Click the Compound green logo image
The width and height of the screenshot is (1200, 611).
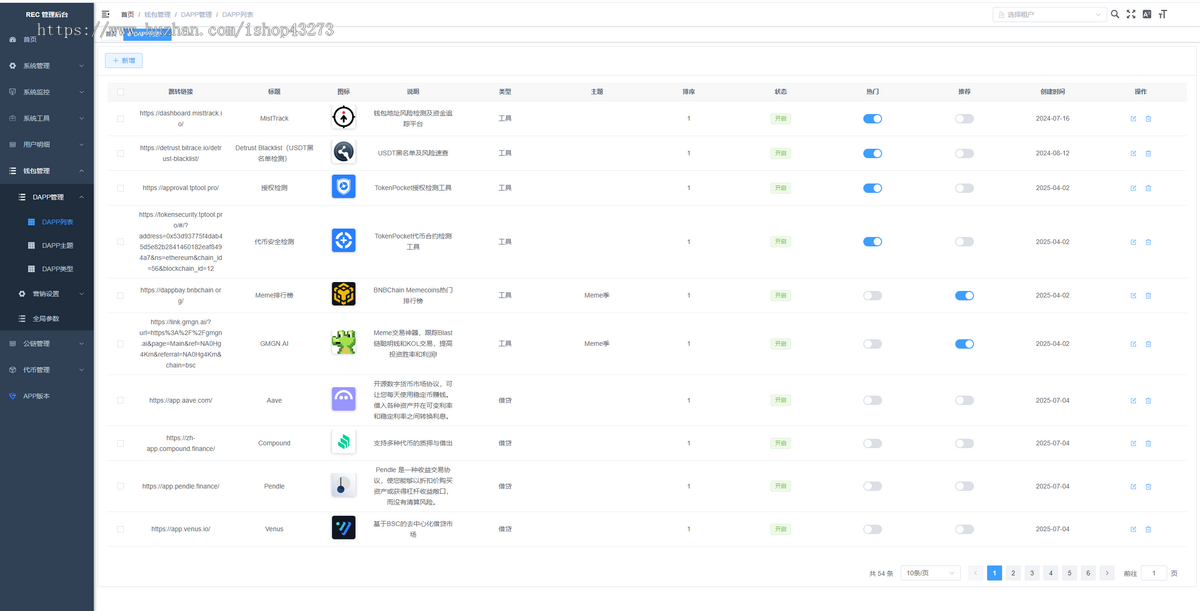pos(343,442)
